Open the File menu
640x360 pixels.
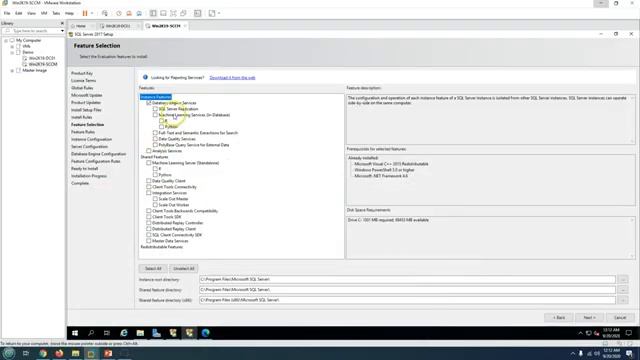point(7,13)
